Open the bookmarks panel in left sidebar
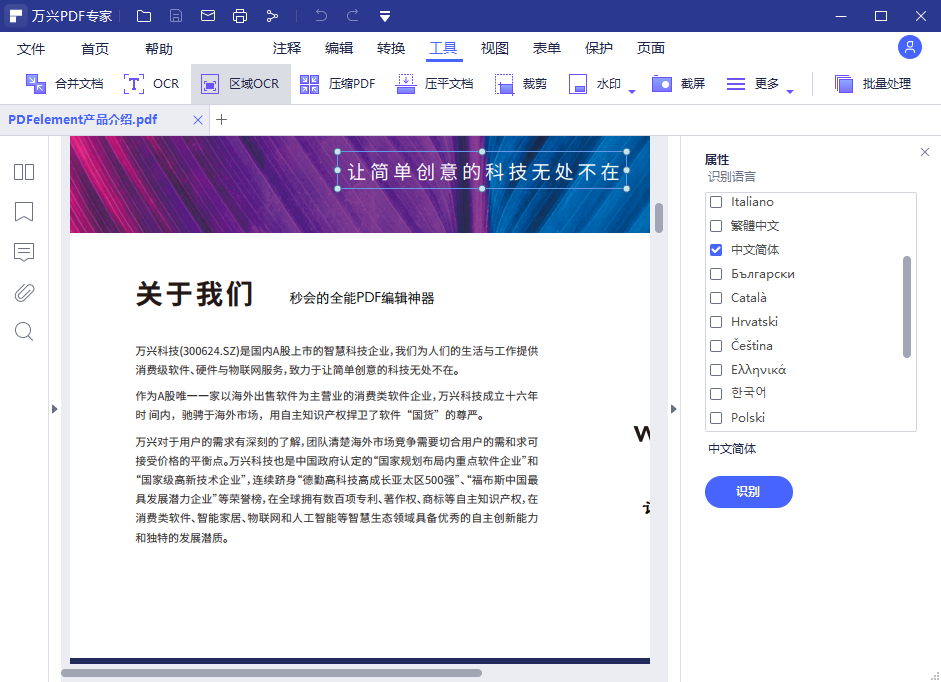The image size is (941, 682). point(23,212)
